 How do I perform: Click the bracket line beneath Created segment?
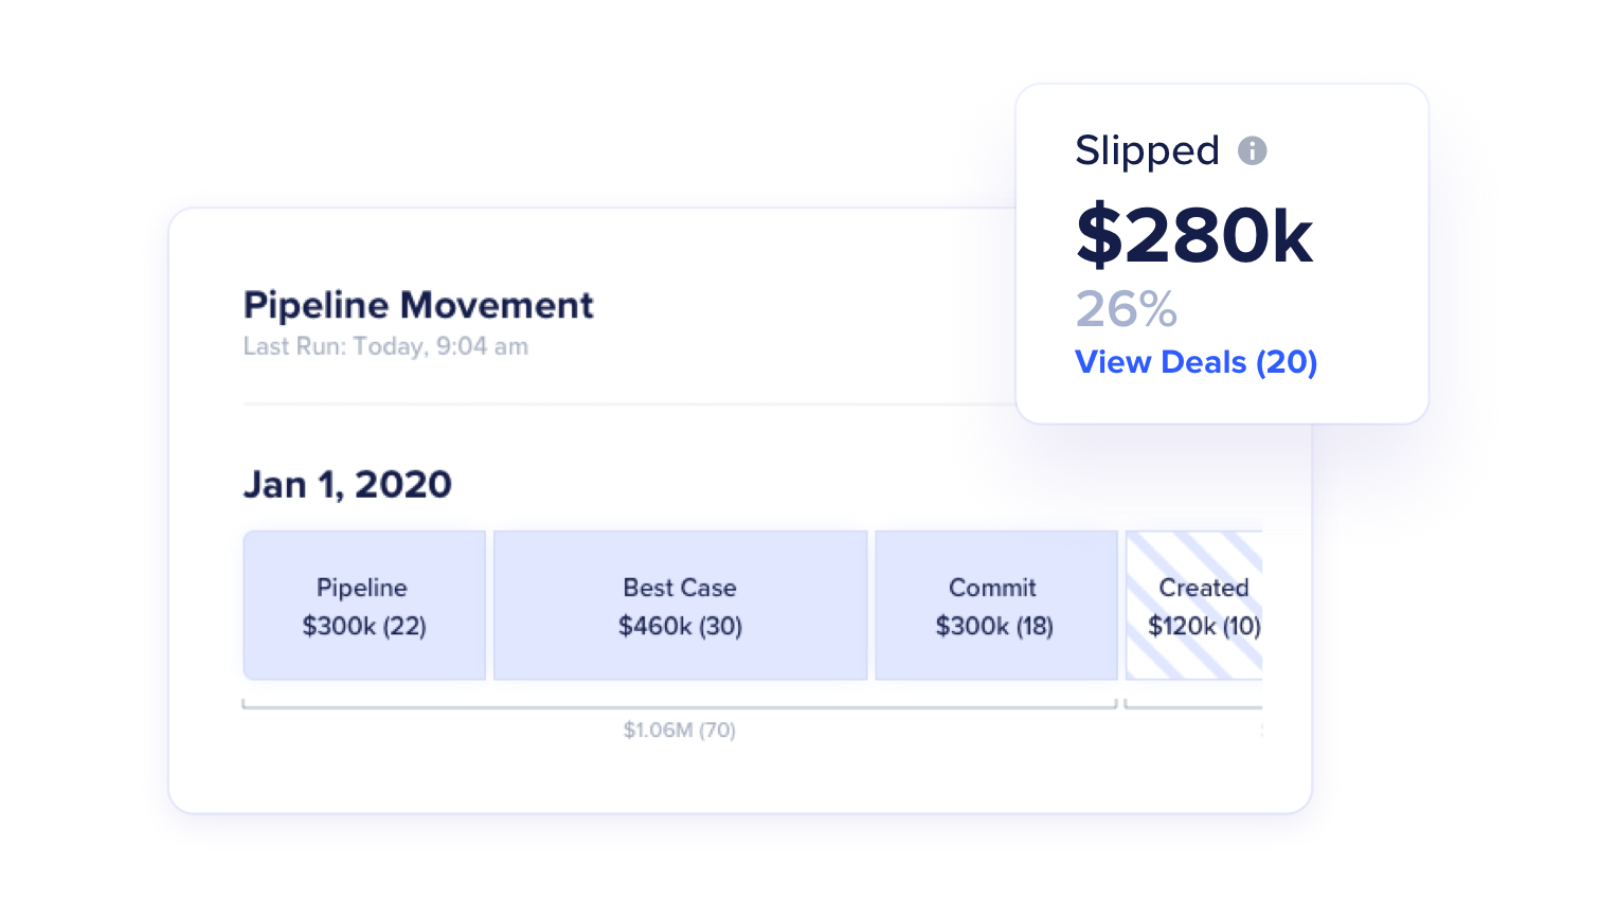(1194, 707)
